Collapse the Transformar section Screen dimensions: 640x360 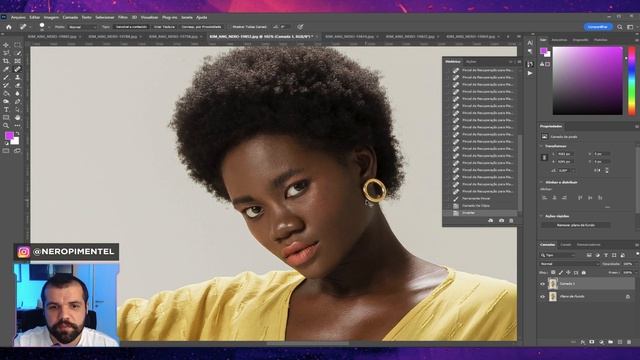542,146
